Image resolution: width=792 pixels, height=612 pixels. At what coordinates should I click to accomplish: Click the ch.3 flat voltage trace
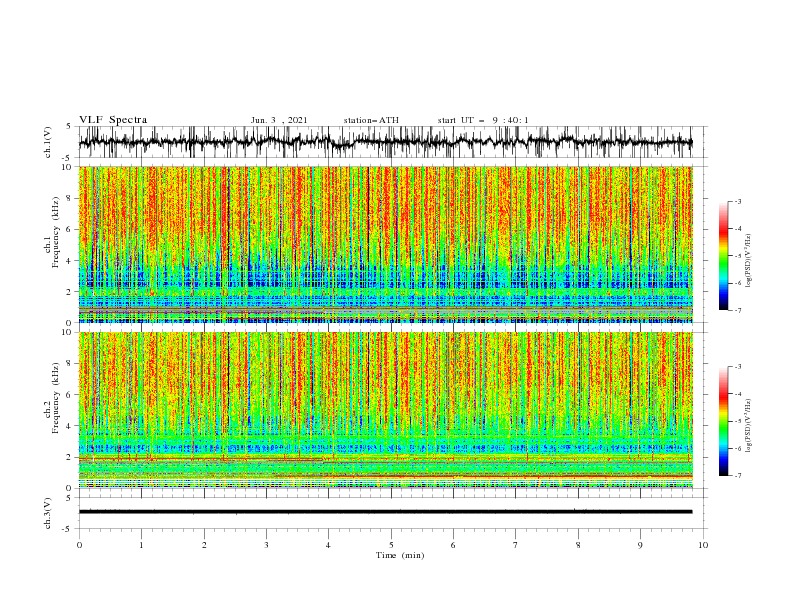(x=385, y=512)
